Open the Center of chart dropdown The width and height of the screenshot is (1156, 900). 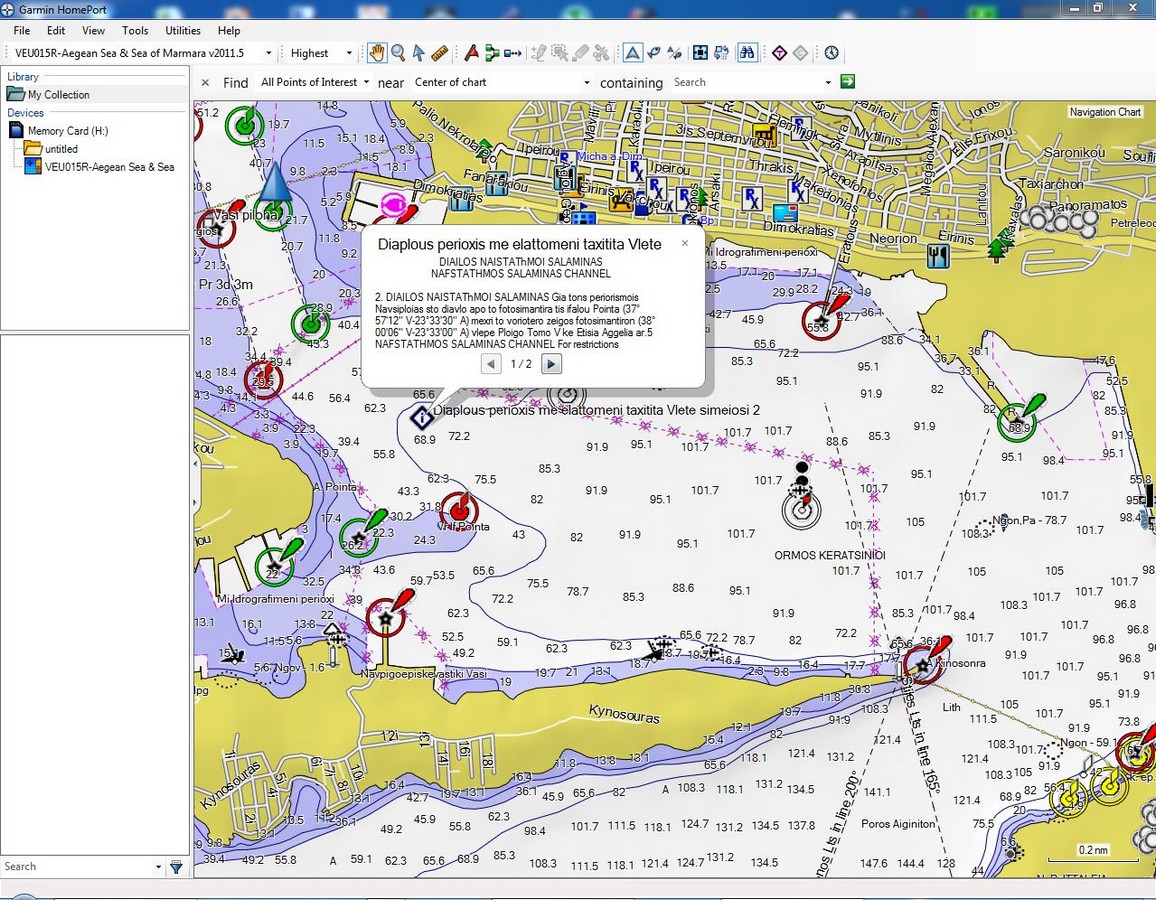[501, 82]
